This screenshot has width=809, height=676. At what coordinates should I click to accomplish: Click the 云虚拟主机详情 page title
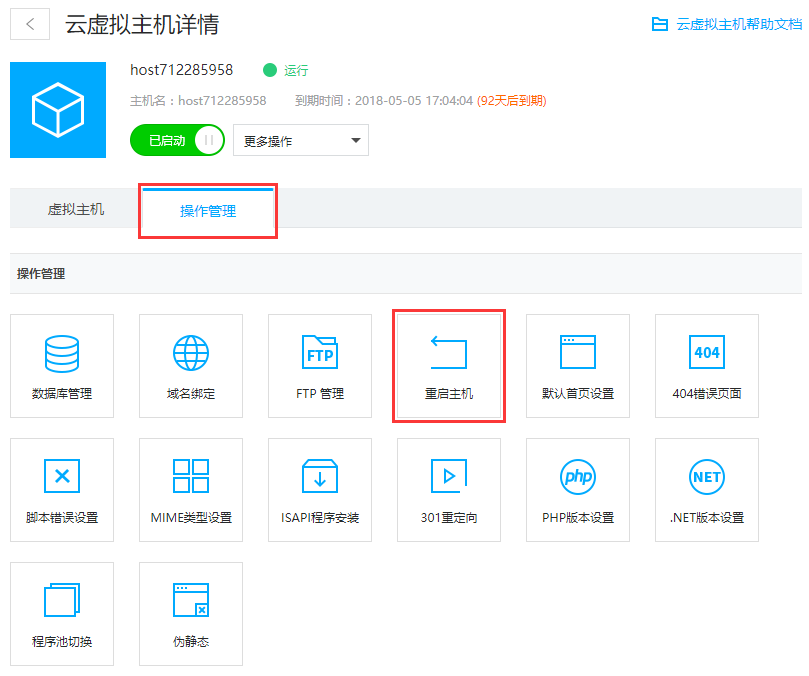[x=142, y=24]
